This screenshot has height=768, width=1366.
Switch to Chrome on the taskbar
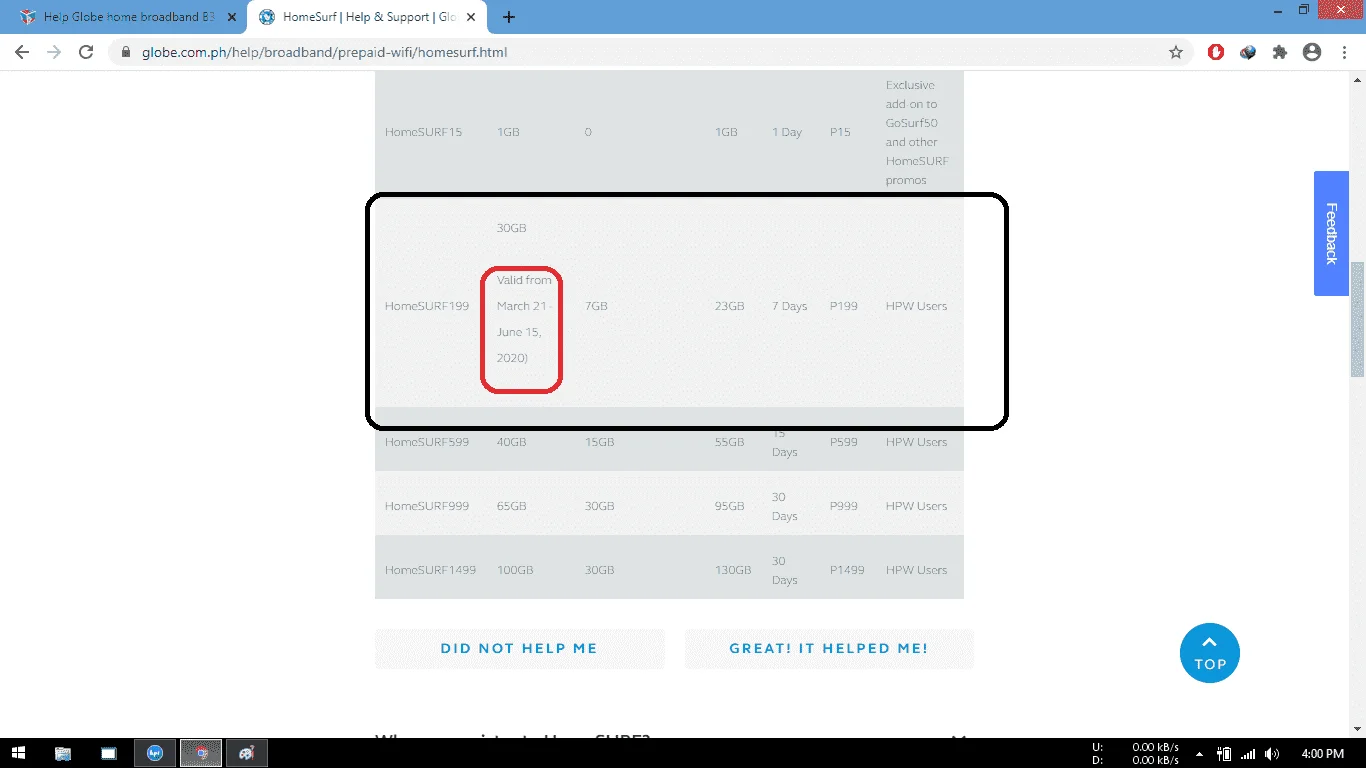(201, 753)
